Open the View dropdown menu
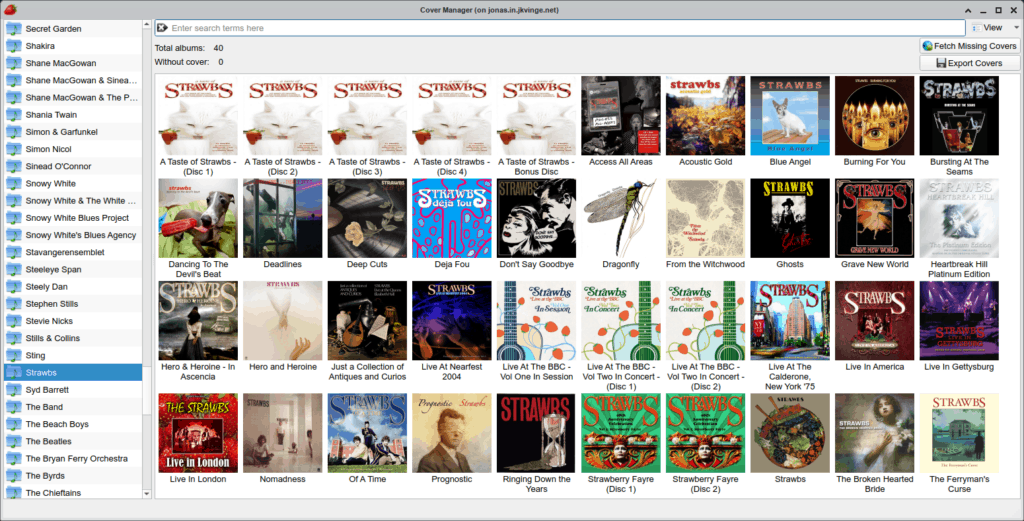The height and width of the screenshot is (521, 1024). 994,28
